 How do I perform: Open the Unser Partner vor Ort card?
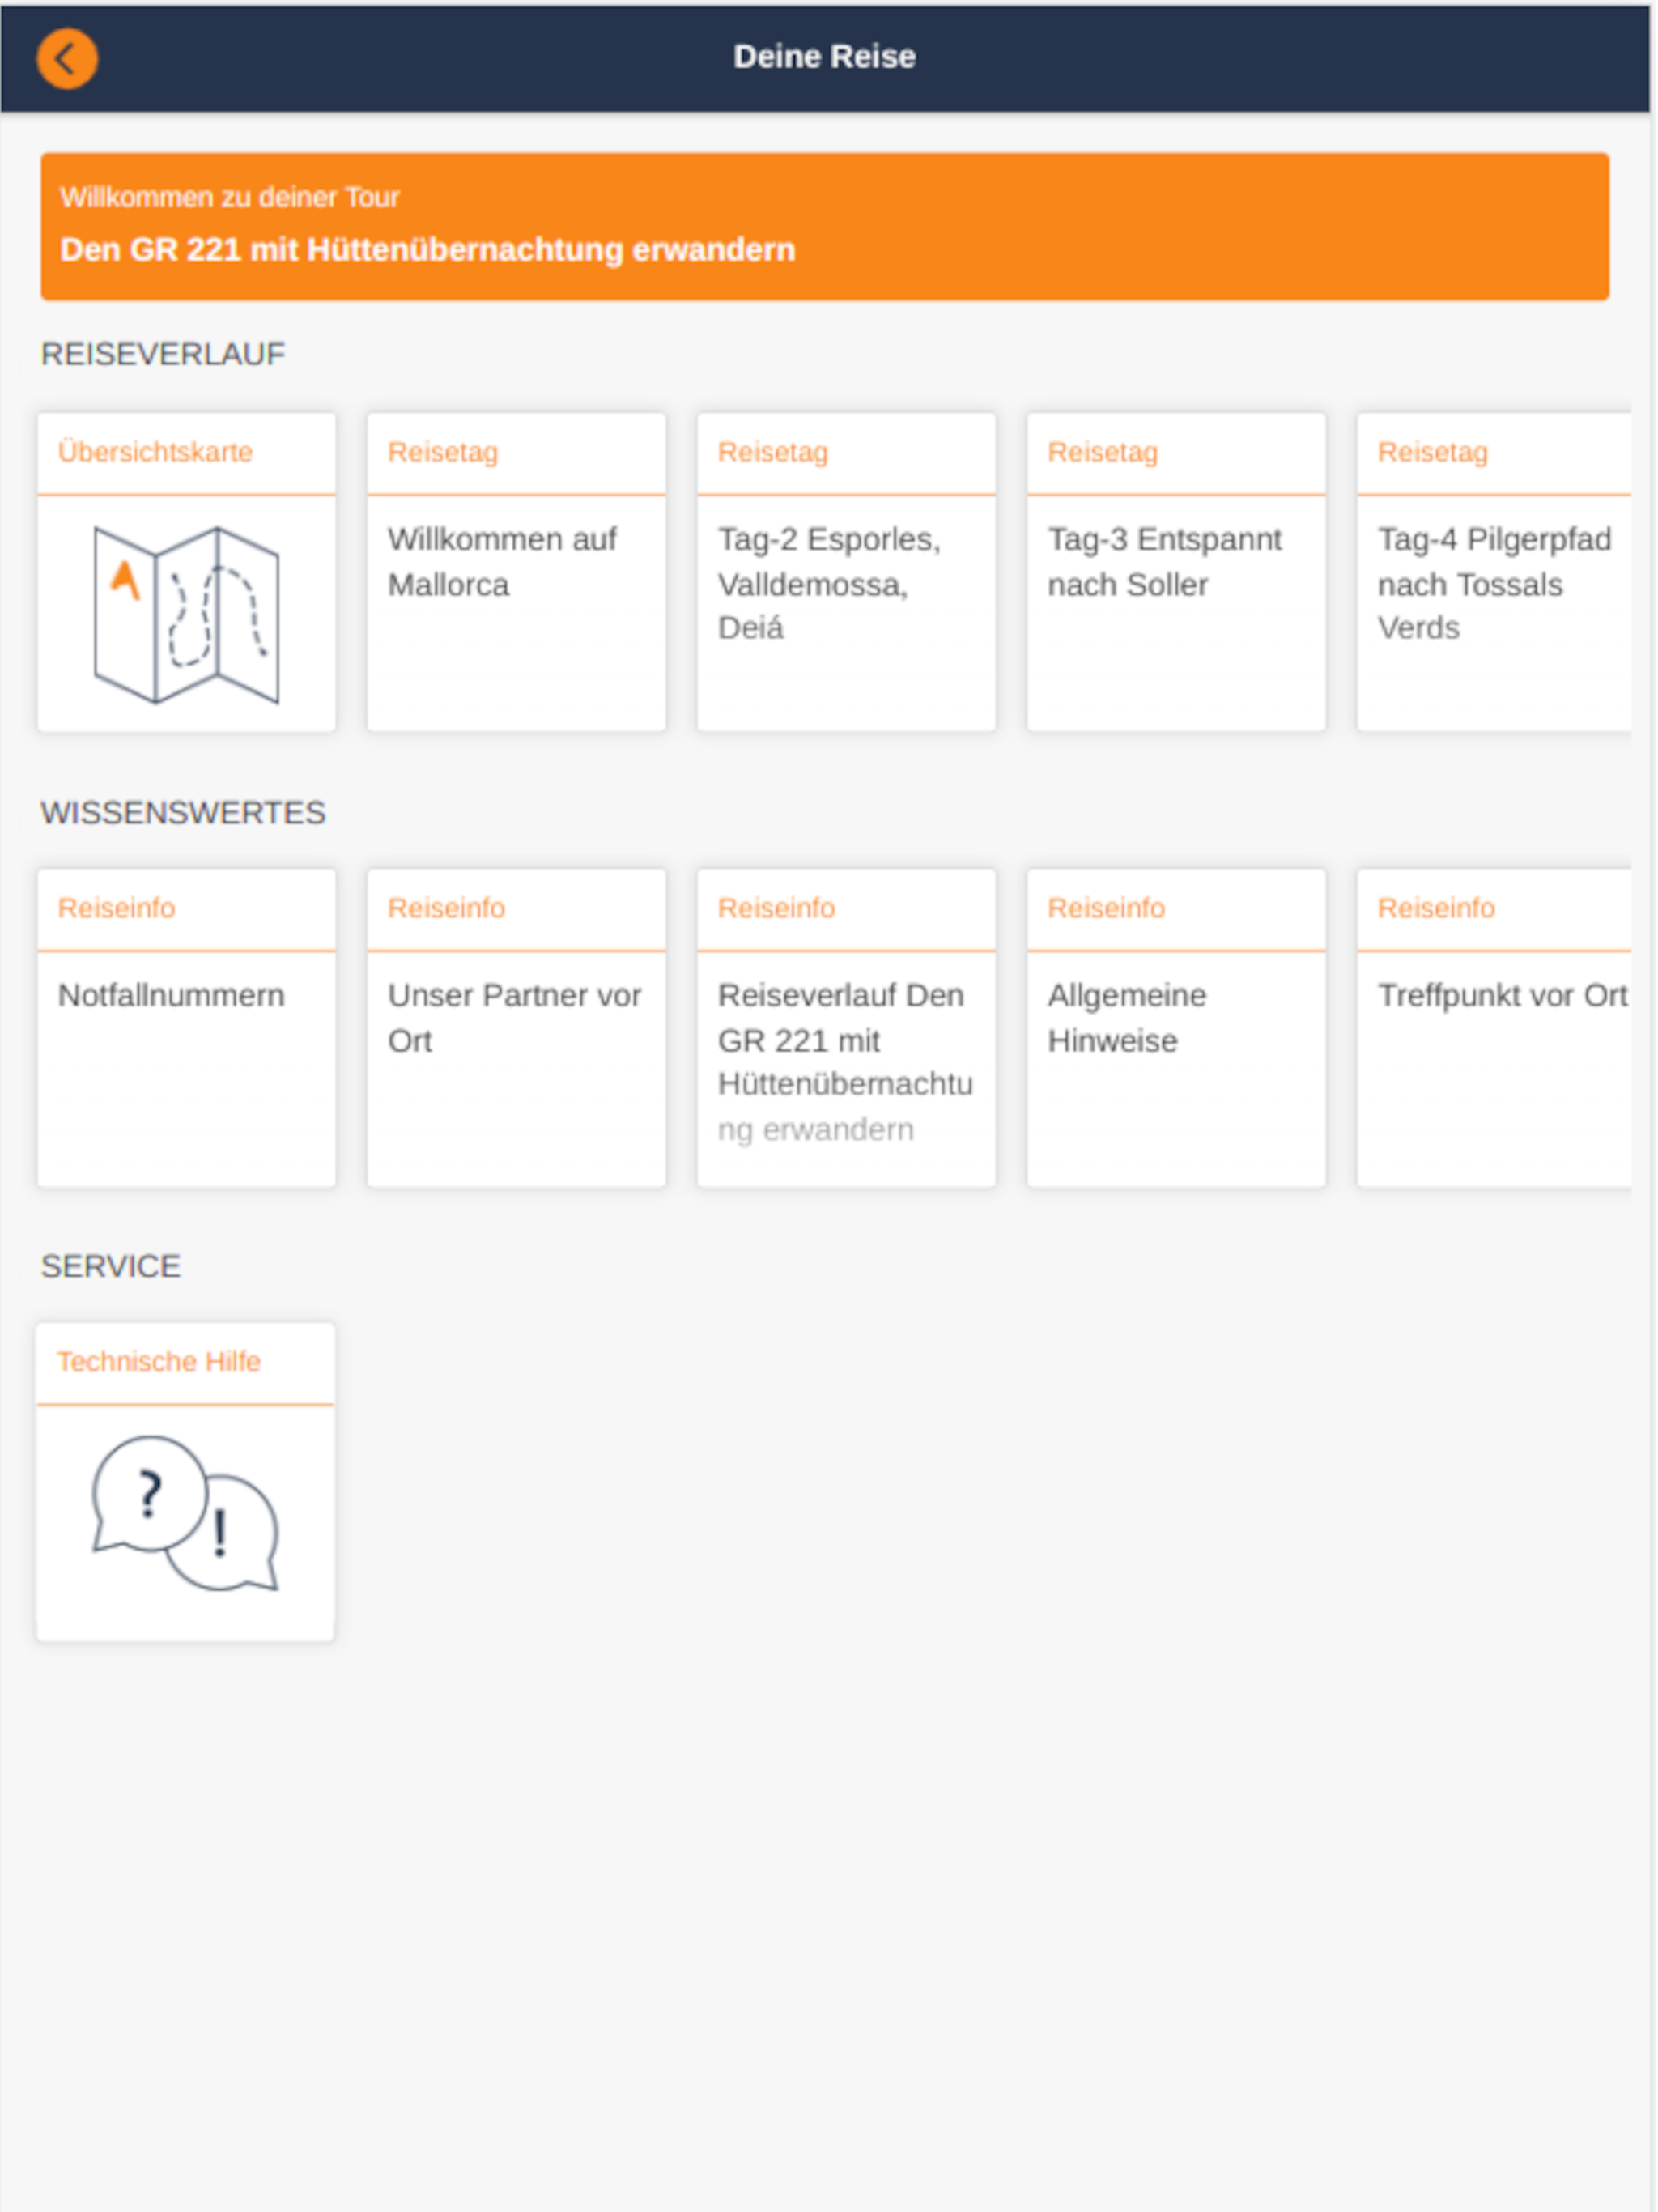click(x=517, y=1029)
